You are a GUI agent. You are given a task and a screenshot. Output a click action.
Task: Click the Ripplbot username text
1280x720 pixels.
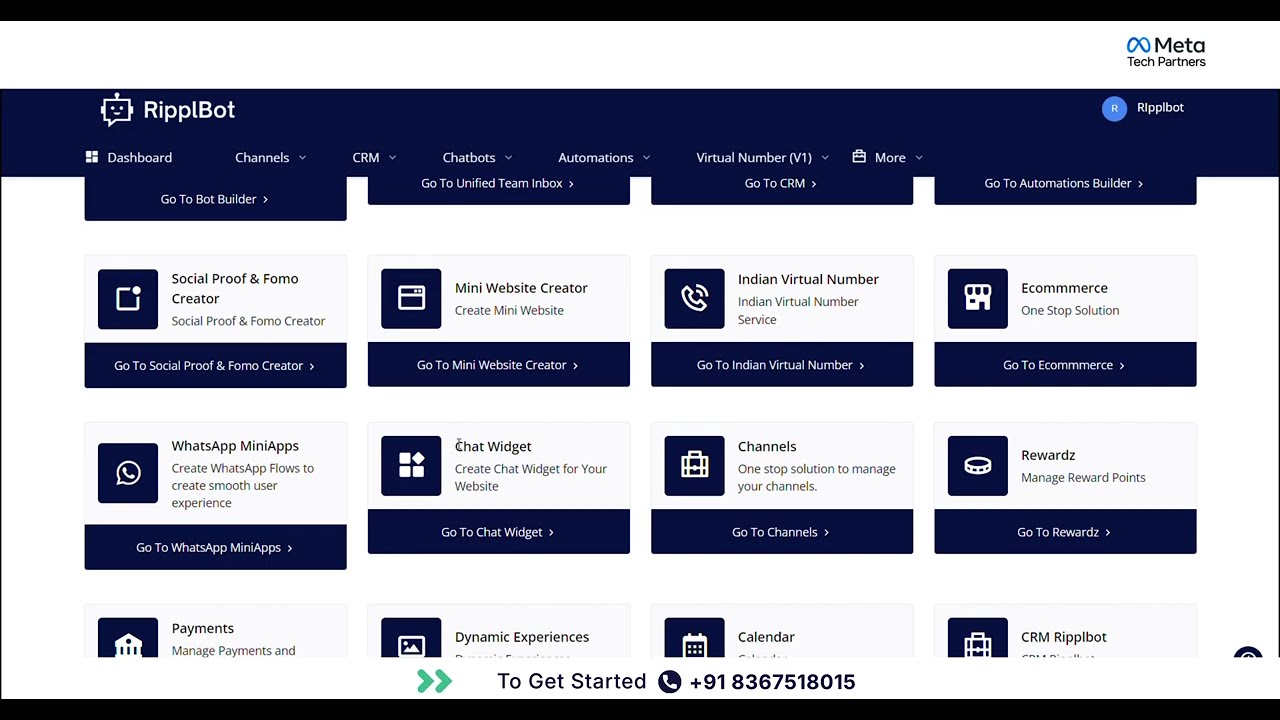[1160, 107]
